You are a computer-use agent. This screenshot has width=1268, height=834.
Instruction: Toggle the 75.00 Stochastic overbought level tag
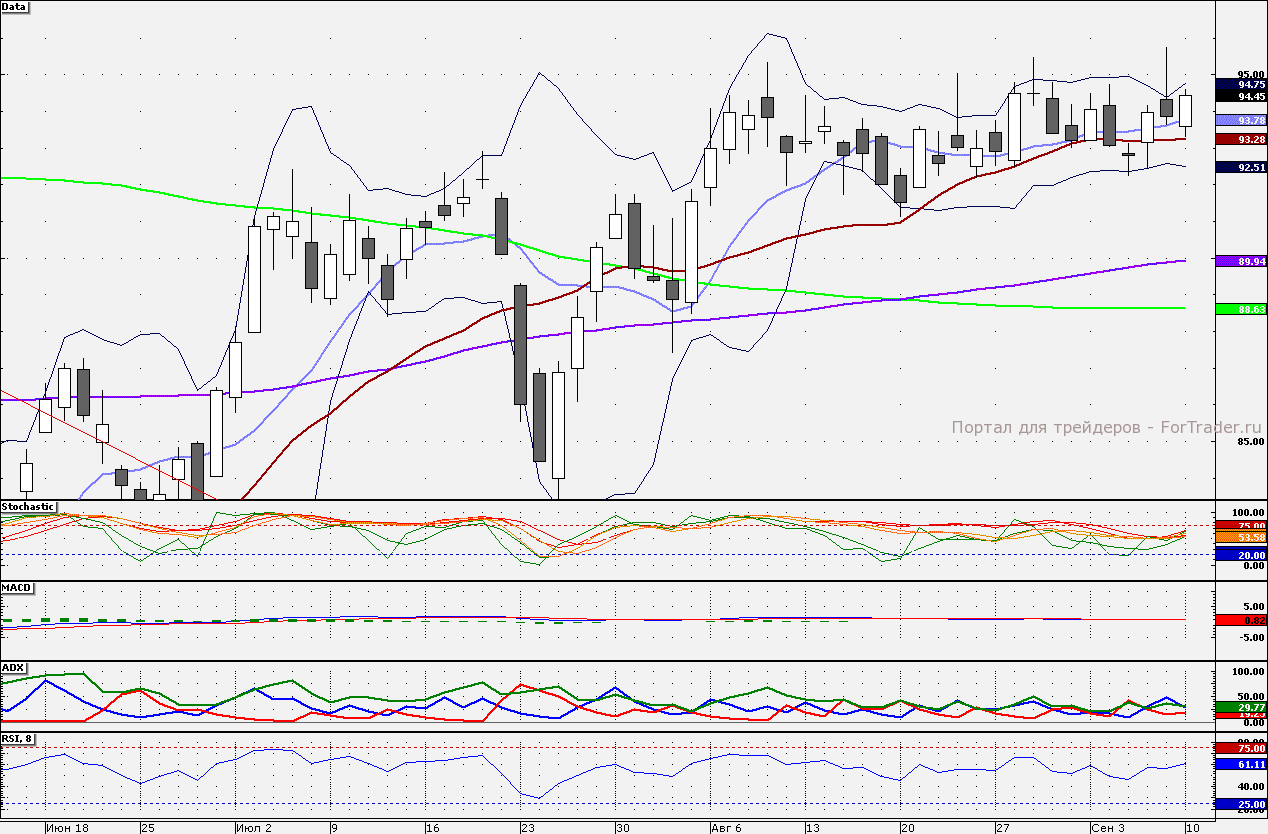point(1241,524)
